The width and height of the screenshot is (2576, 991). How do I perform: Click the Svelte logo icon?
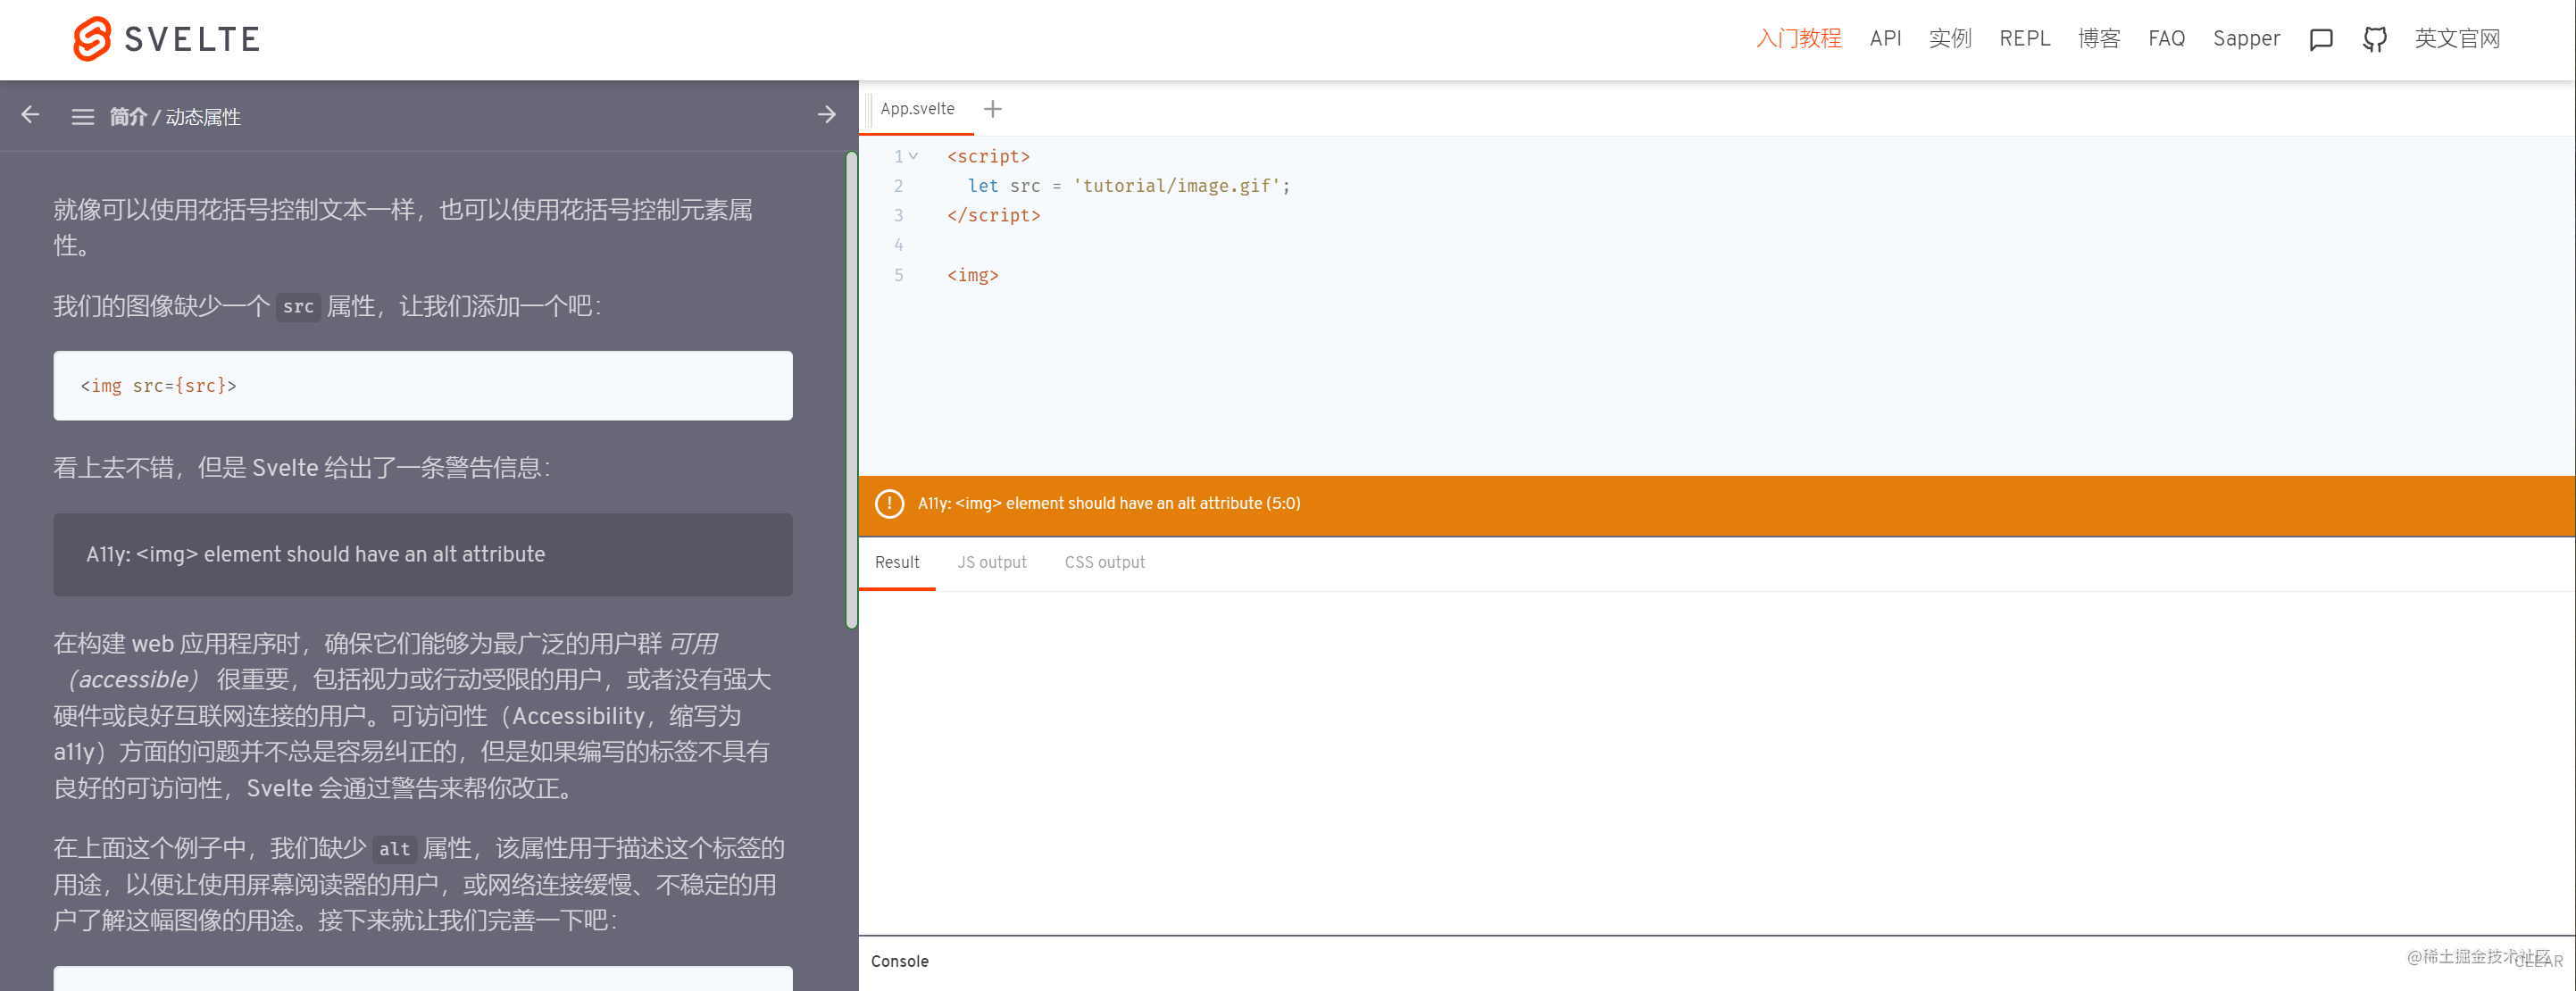(92, 39)
